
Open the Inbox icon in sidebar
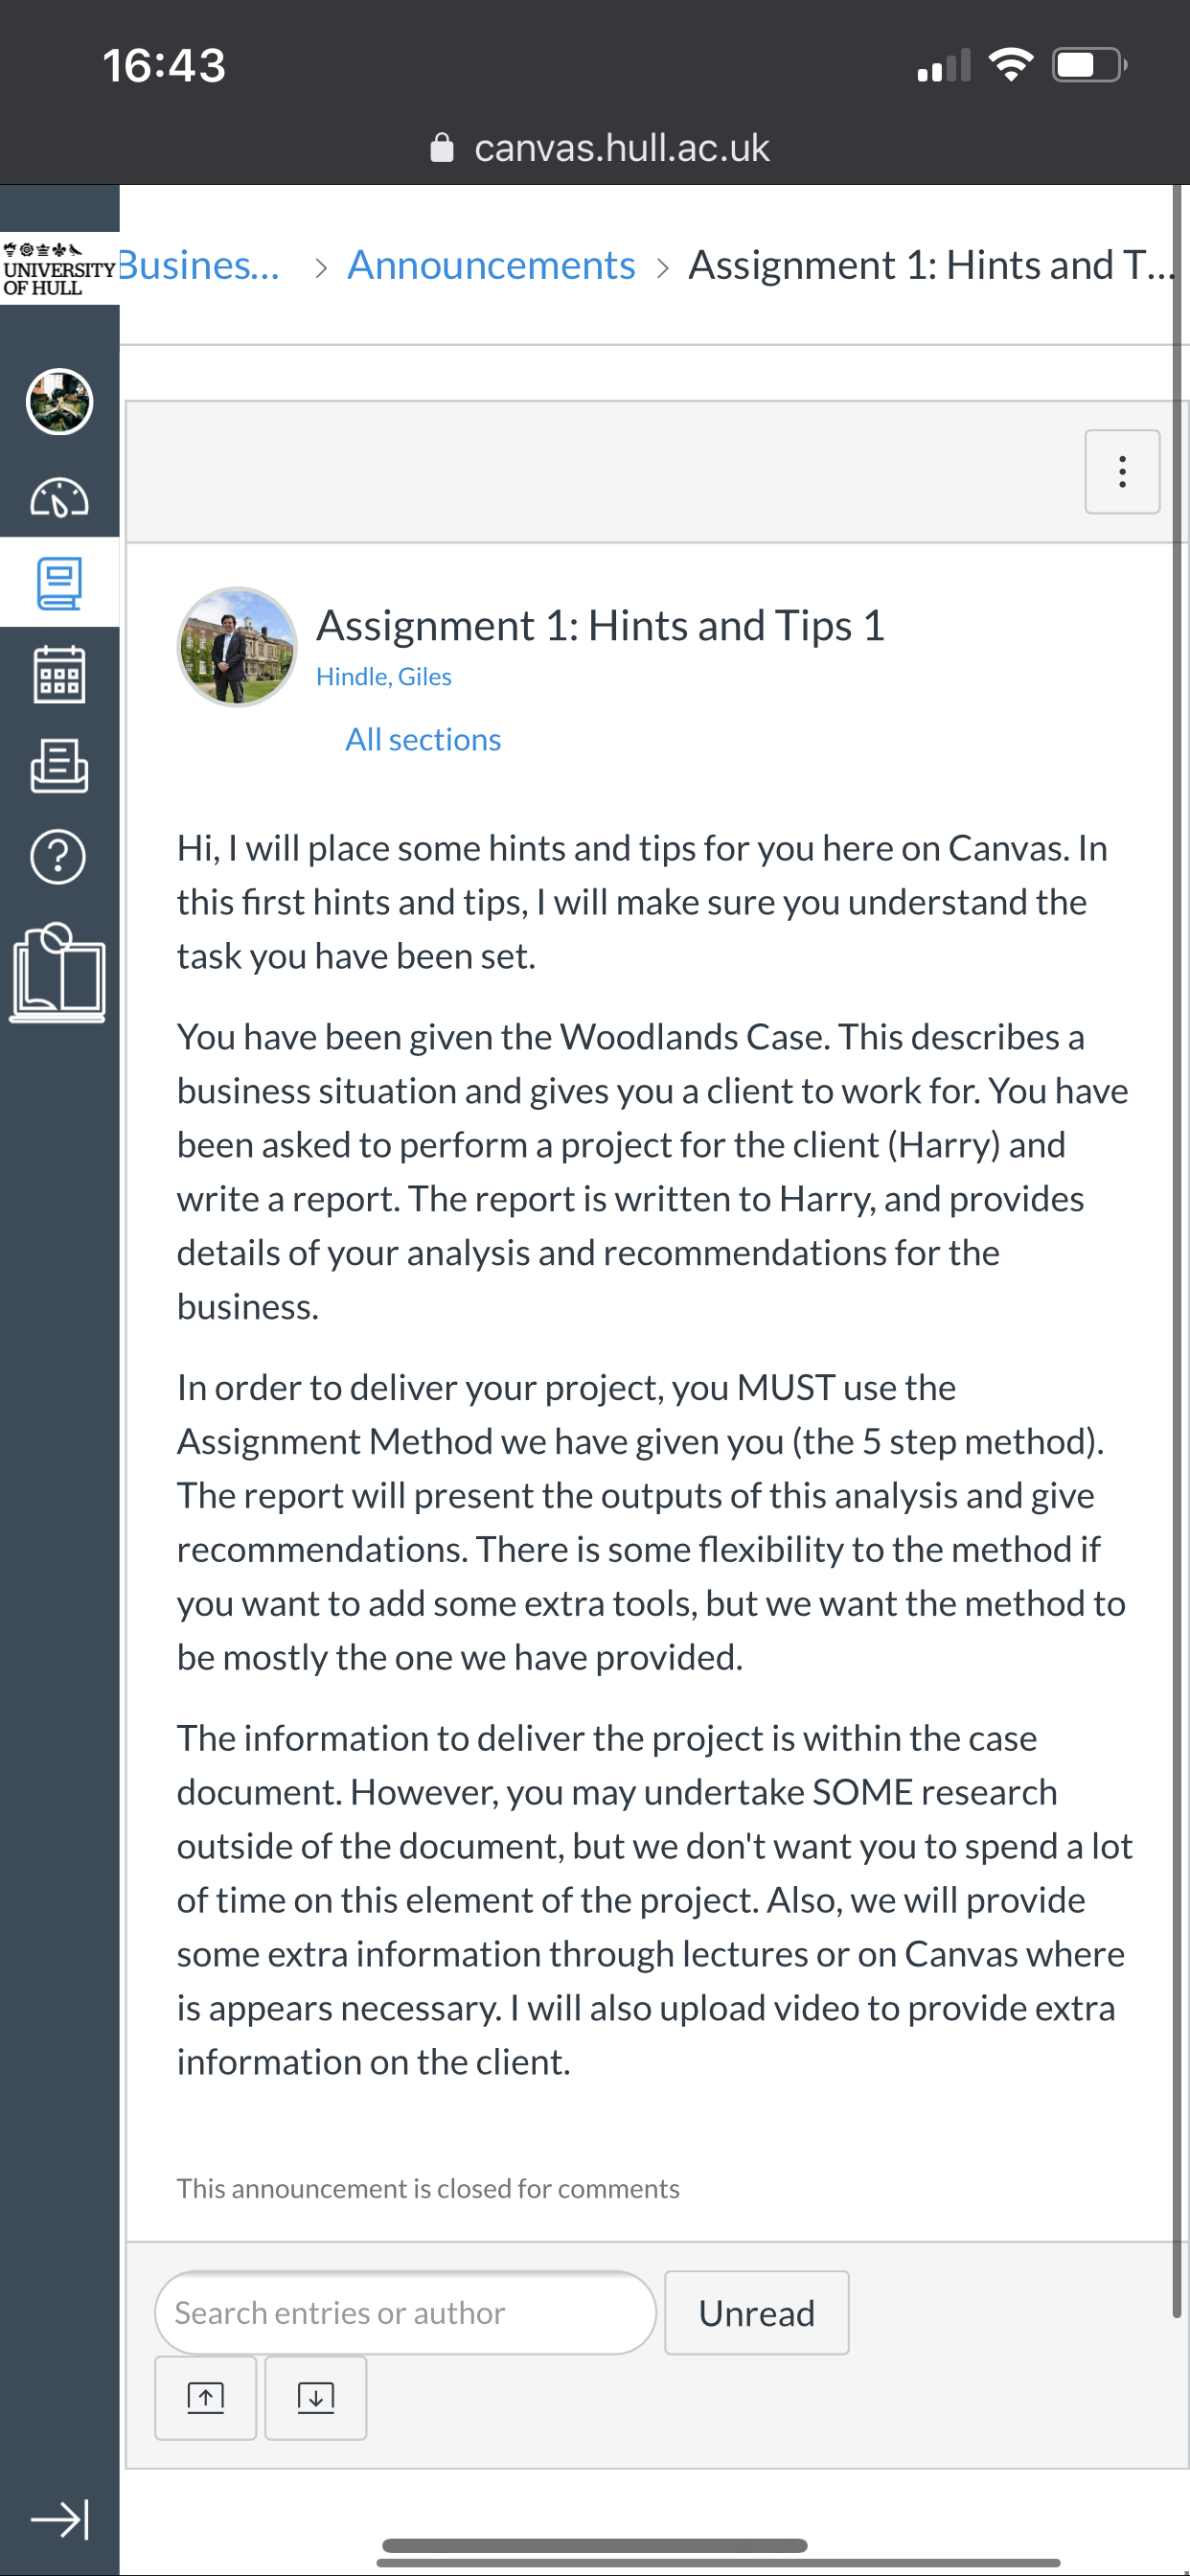click(59, 766)
